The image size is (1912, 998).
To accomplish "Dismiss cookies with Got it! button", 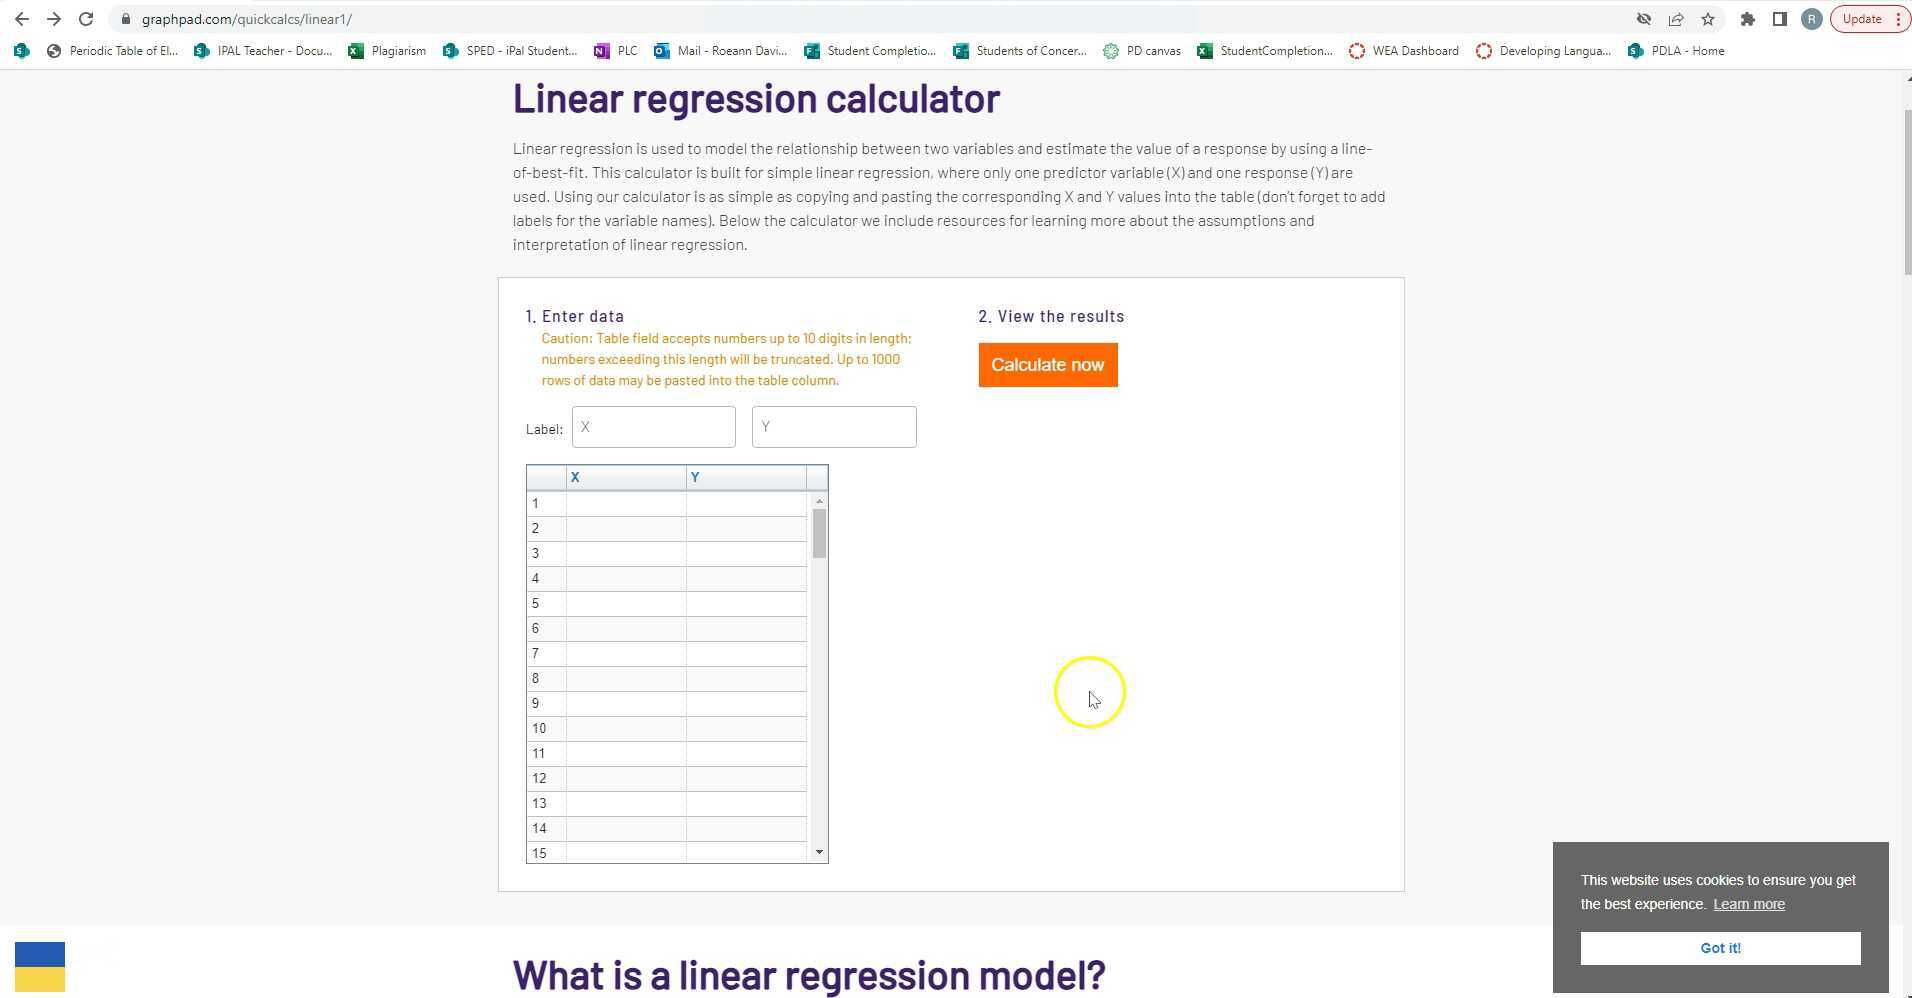I will click(1720, 947).
